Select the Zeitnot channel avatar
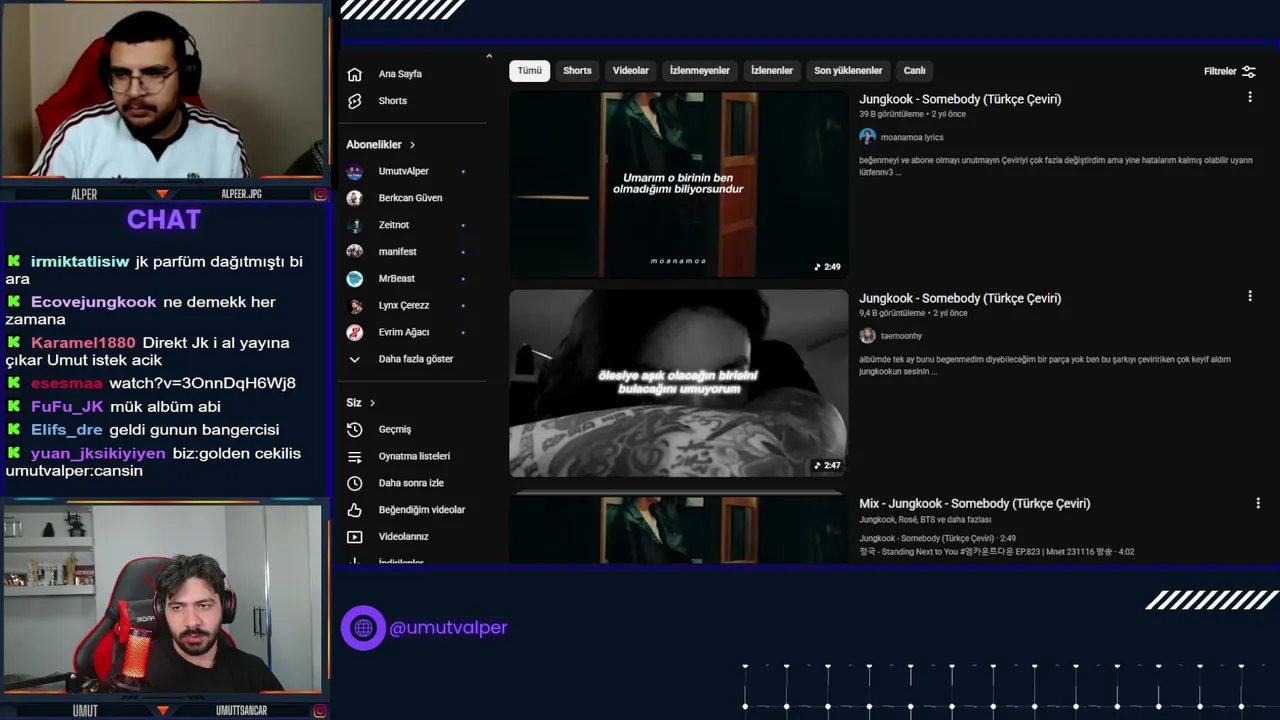1280x720 pixels. pyautogui.click(x=354, y=225)
